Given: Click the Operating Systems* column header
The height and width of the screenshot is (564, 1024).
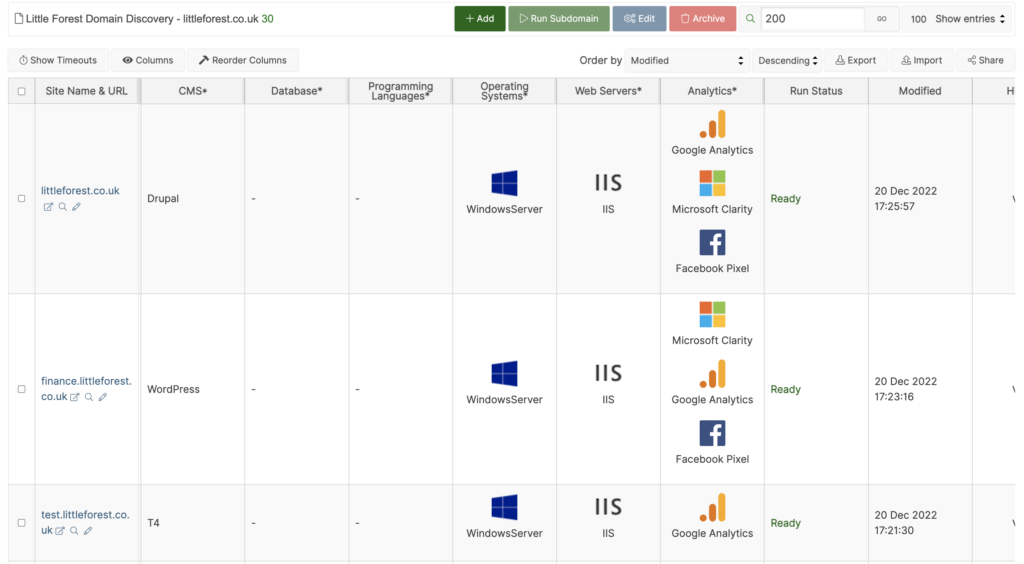Looking at the screenshot, I should click(504, 91).
